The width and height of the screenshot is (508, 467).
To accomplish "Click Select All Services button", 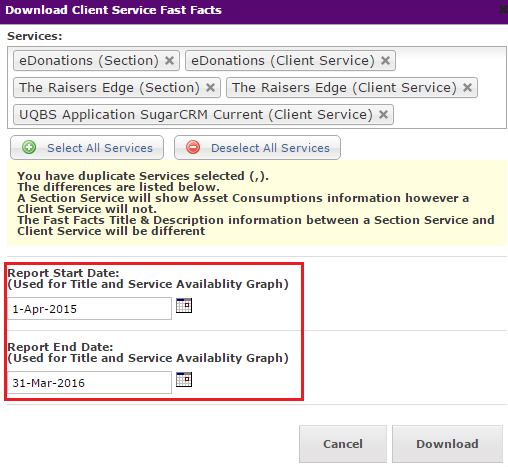I will coord(87,148).
